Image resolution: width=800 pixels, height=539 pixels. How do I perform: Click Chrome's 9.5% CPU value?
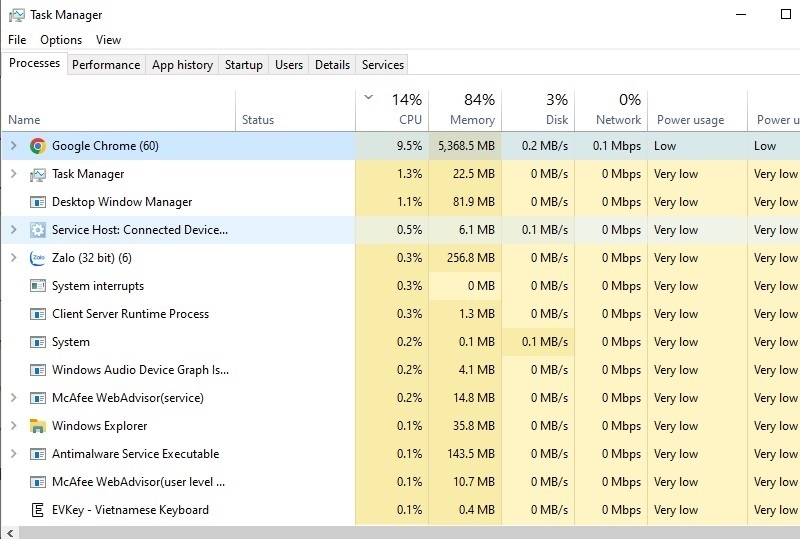(409, 146)
